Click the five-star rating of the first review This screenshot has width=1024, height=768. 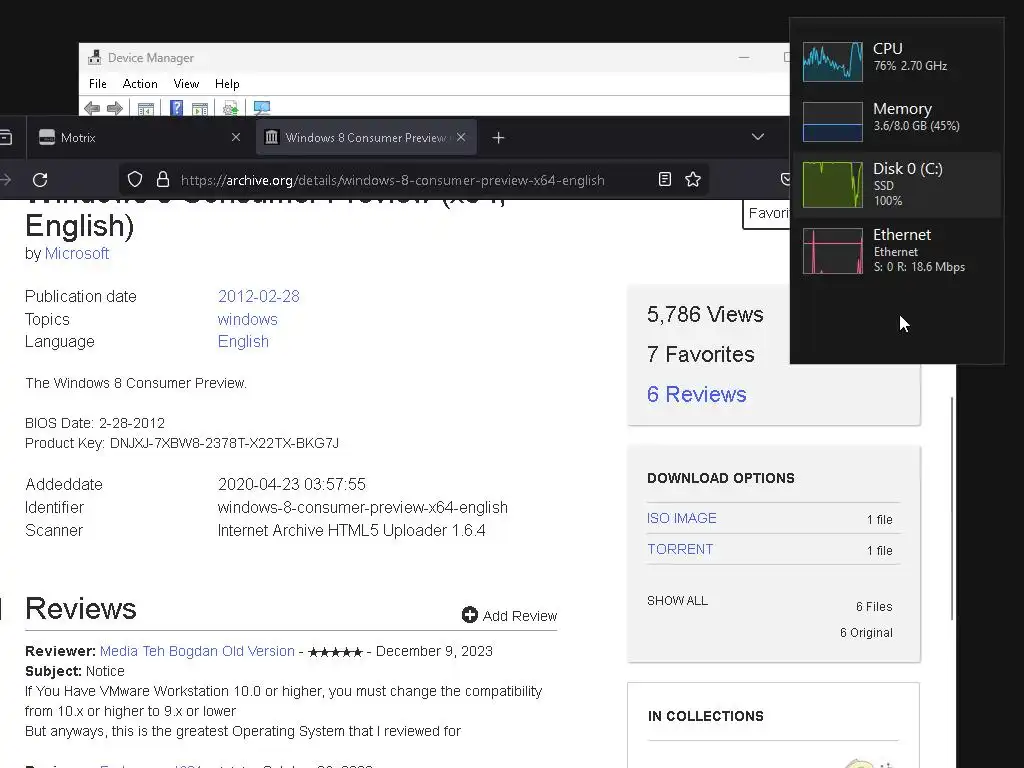[335, 652]
